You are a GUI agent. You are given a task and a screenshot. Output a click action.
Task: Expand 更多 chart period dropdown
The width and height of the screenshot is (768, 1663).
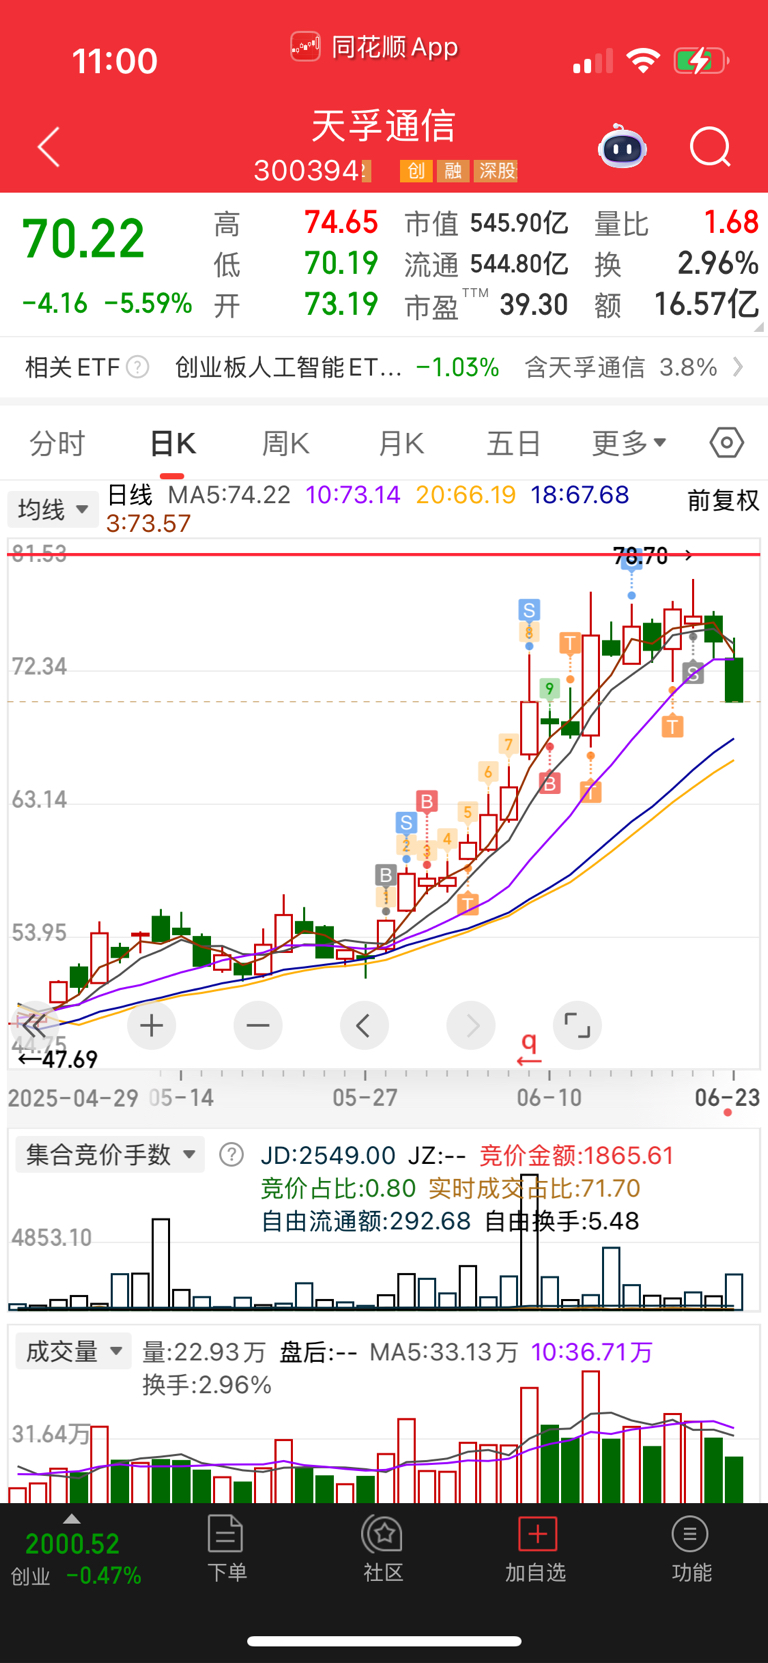629,443
